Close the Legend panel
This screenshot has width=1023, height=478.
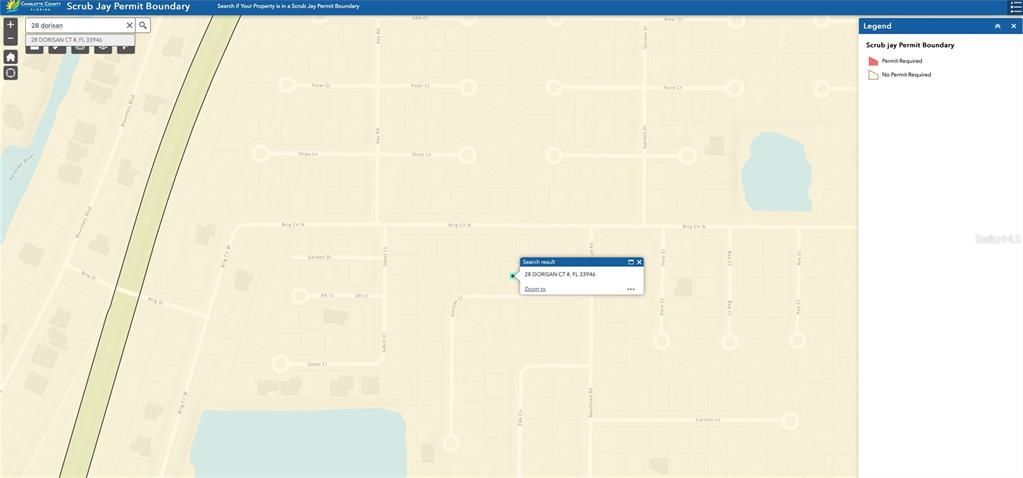1013,26
